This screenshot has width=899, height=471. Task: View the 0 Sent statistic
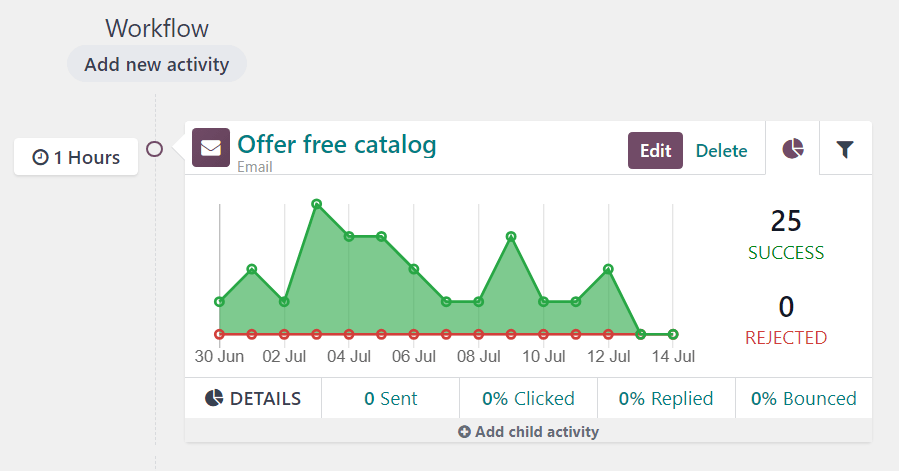click(x=390, y=398)
